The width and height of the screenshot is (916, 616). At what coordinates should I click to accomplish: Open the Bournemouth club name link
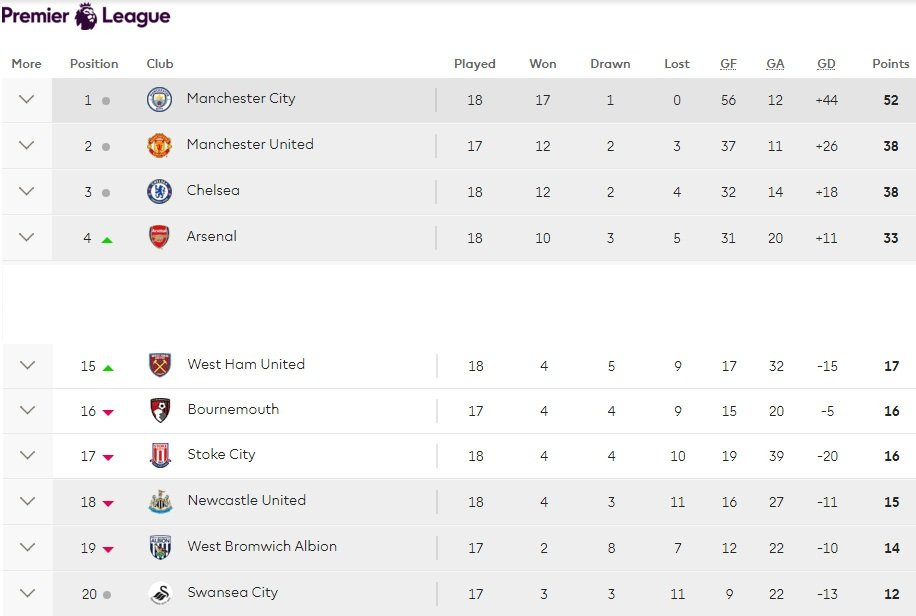pos(233,409)
